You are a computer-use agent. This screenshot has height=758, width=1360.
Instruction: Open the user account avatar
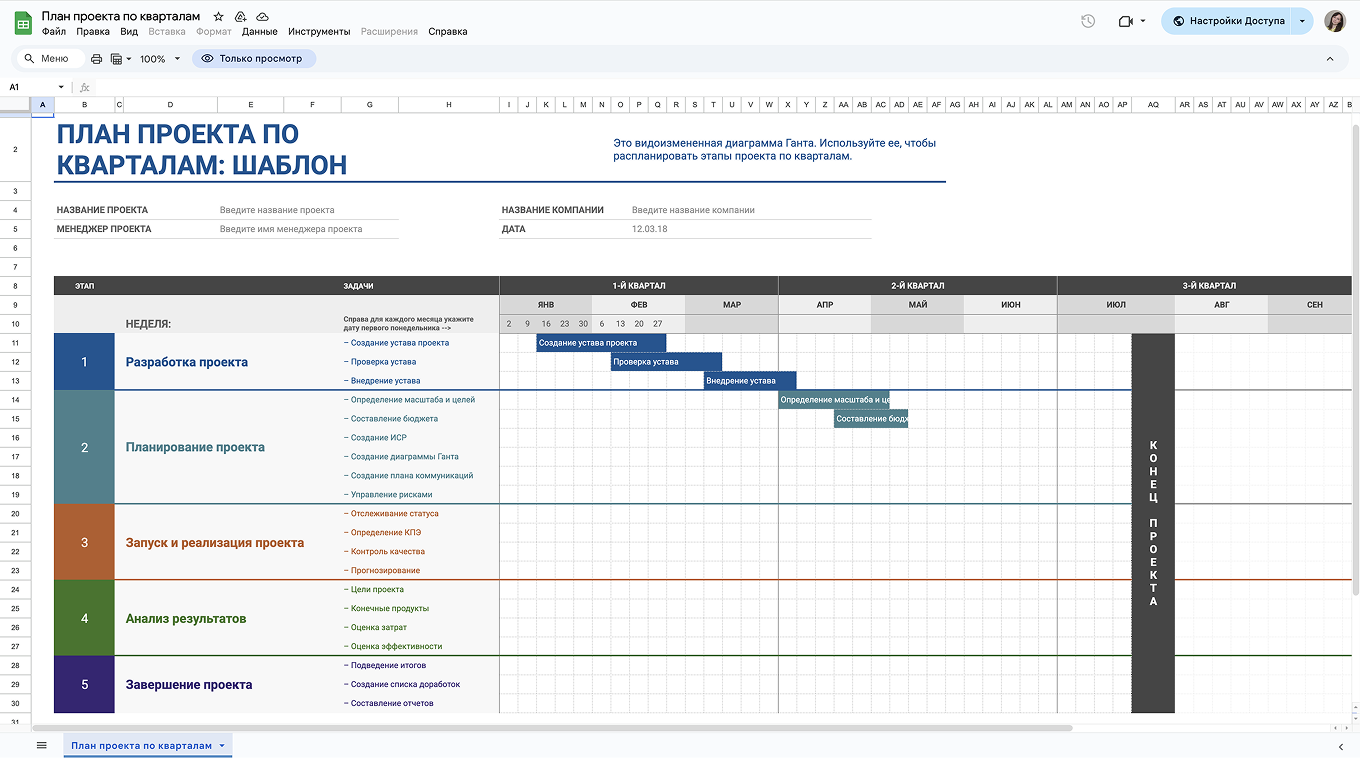click(1335, 21)
